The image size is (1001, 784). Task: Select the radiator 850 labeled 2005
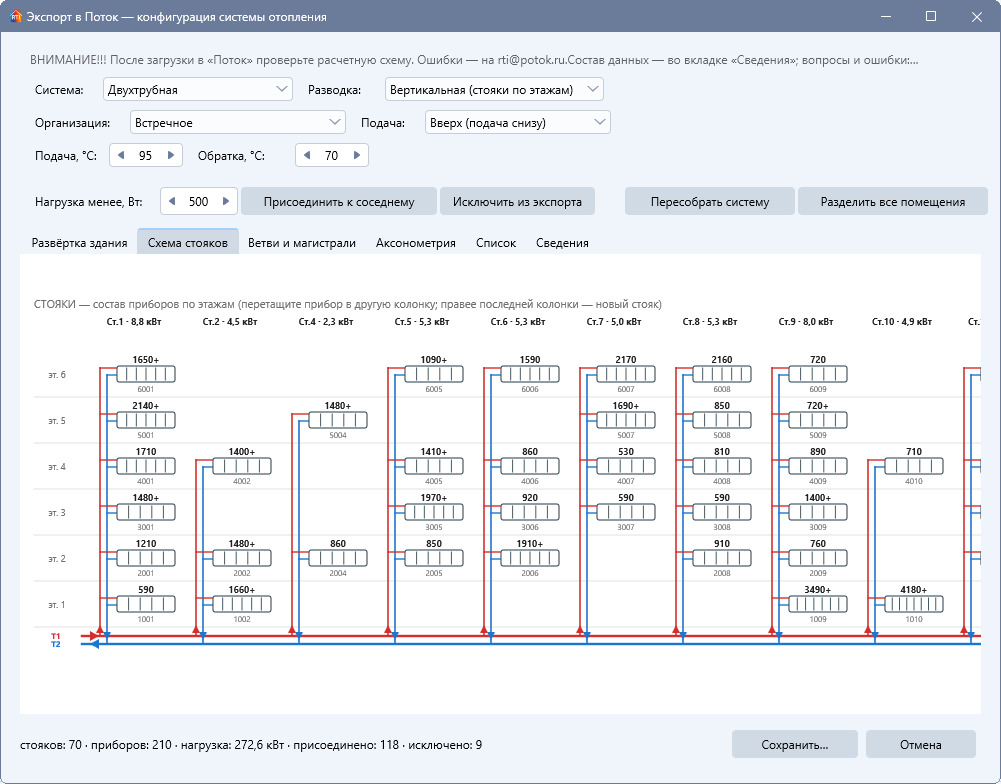coord(434,558)
